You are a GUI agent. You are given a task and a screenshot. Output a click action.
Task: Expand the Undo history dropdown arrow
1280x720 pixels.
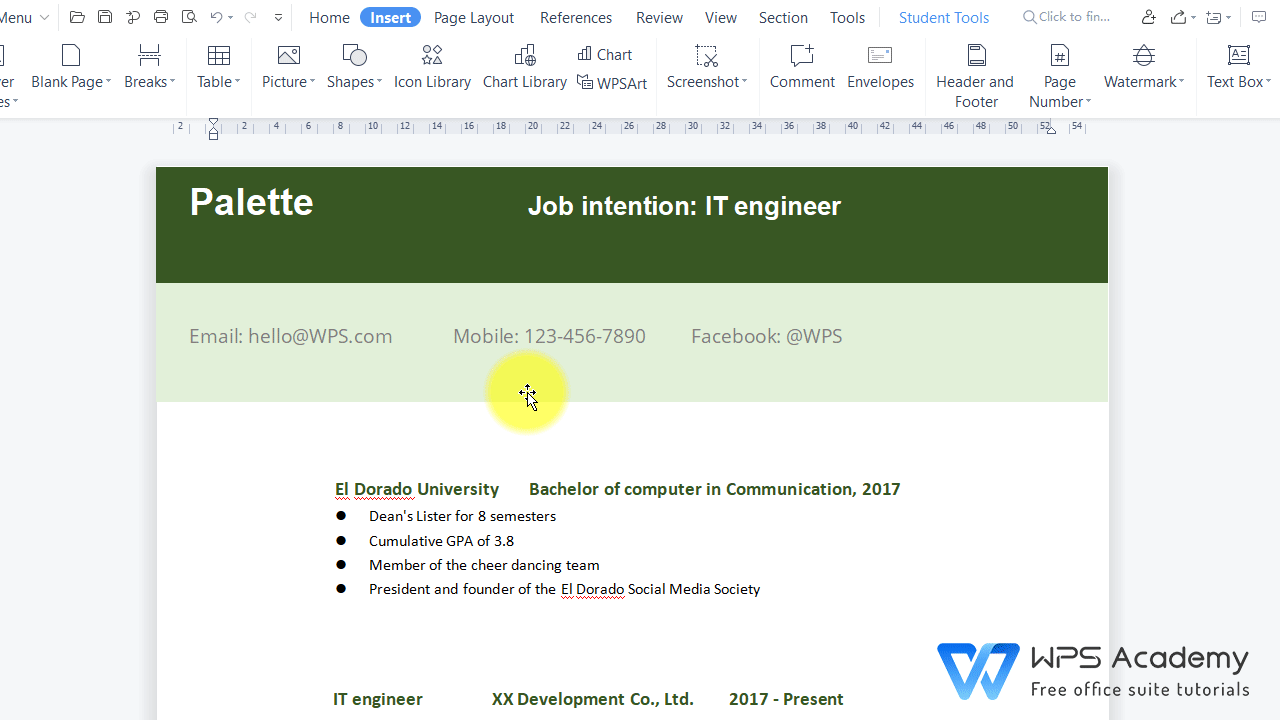pos(231,18)
